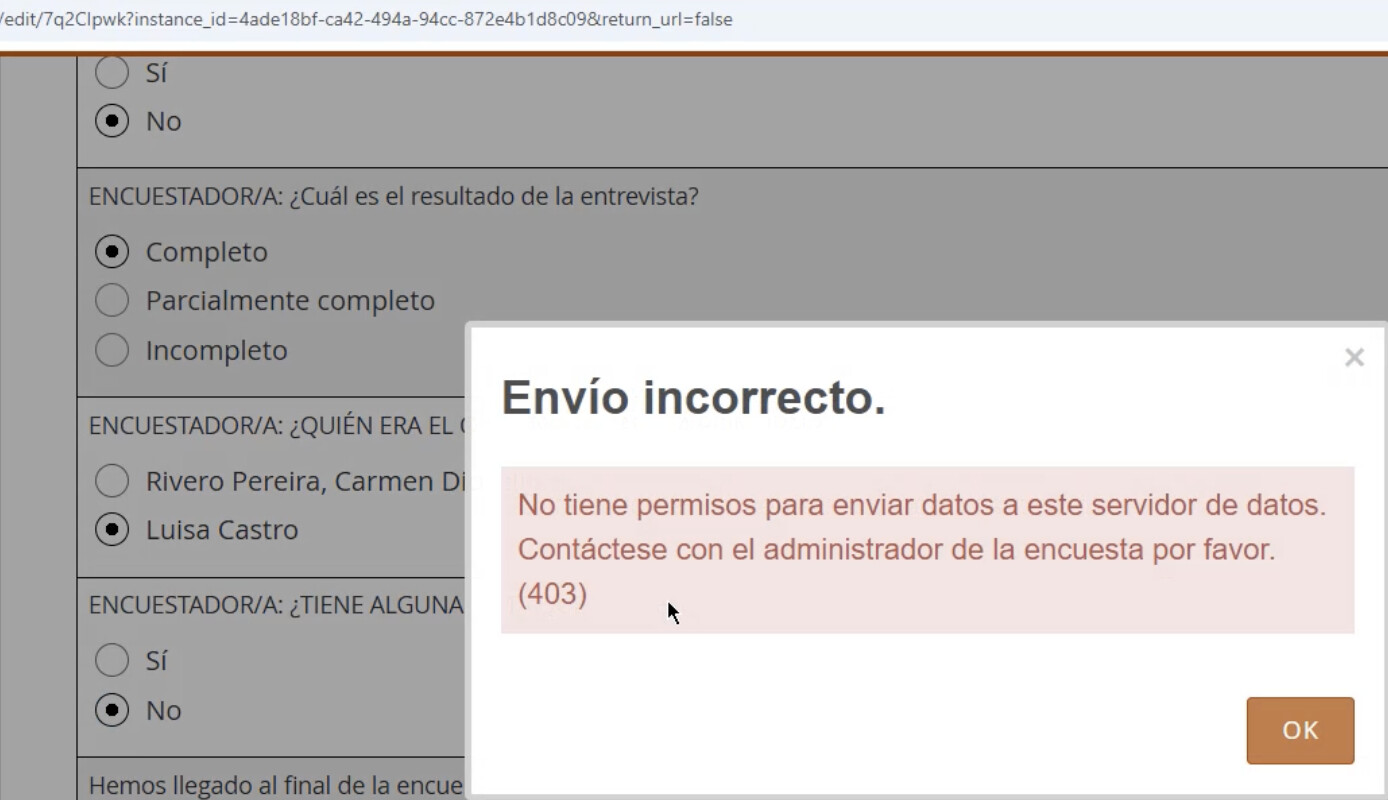Choose 'Parcialmente completo' interview result
This screenshot has width=1388, height=800.
pos(112,301)
